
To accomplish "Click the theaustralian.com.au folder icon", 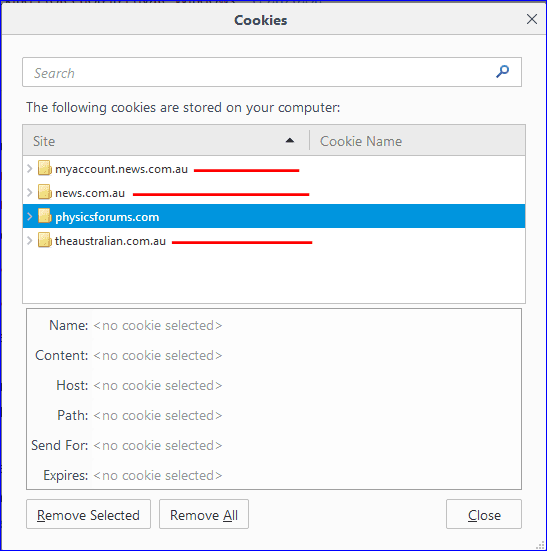I will pyautogui.click(x=45, y=240).
